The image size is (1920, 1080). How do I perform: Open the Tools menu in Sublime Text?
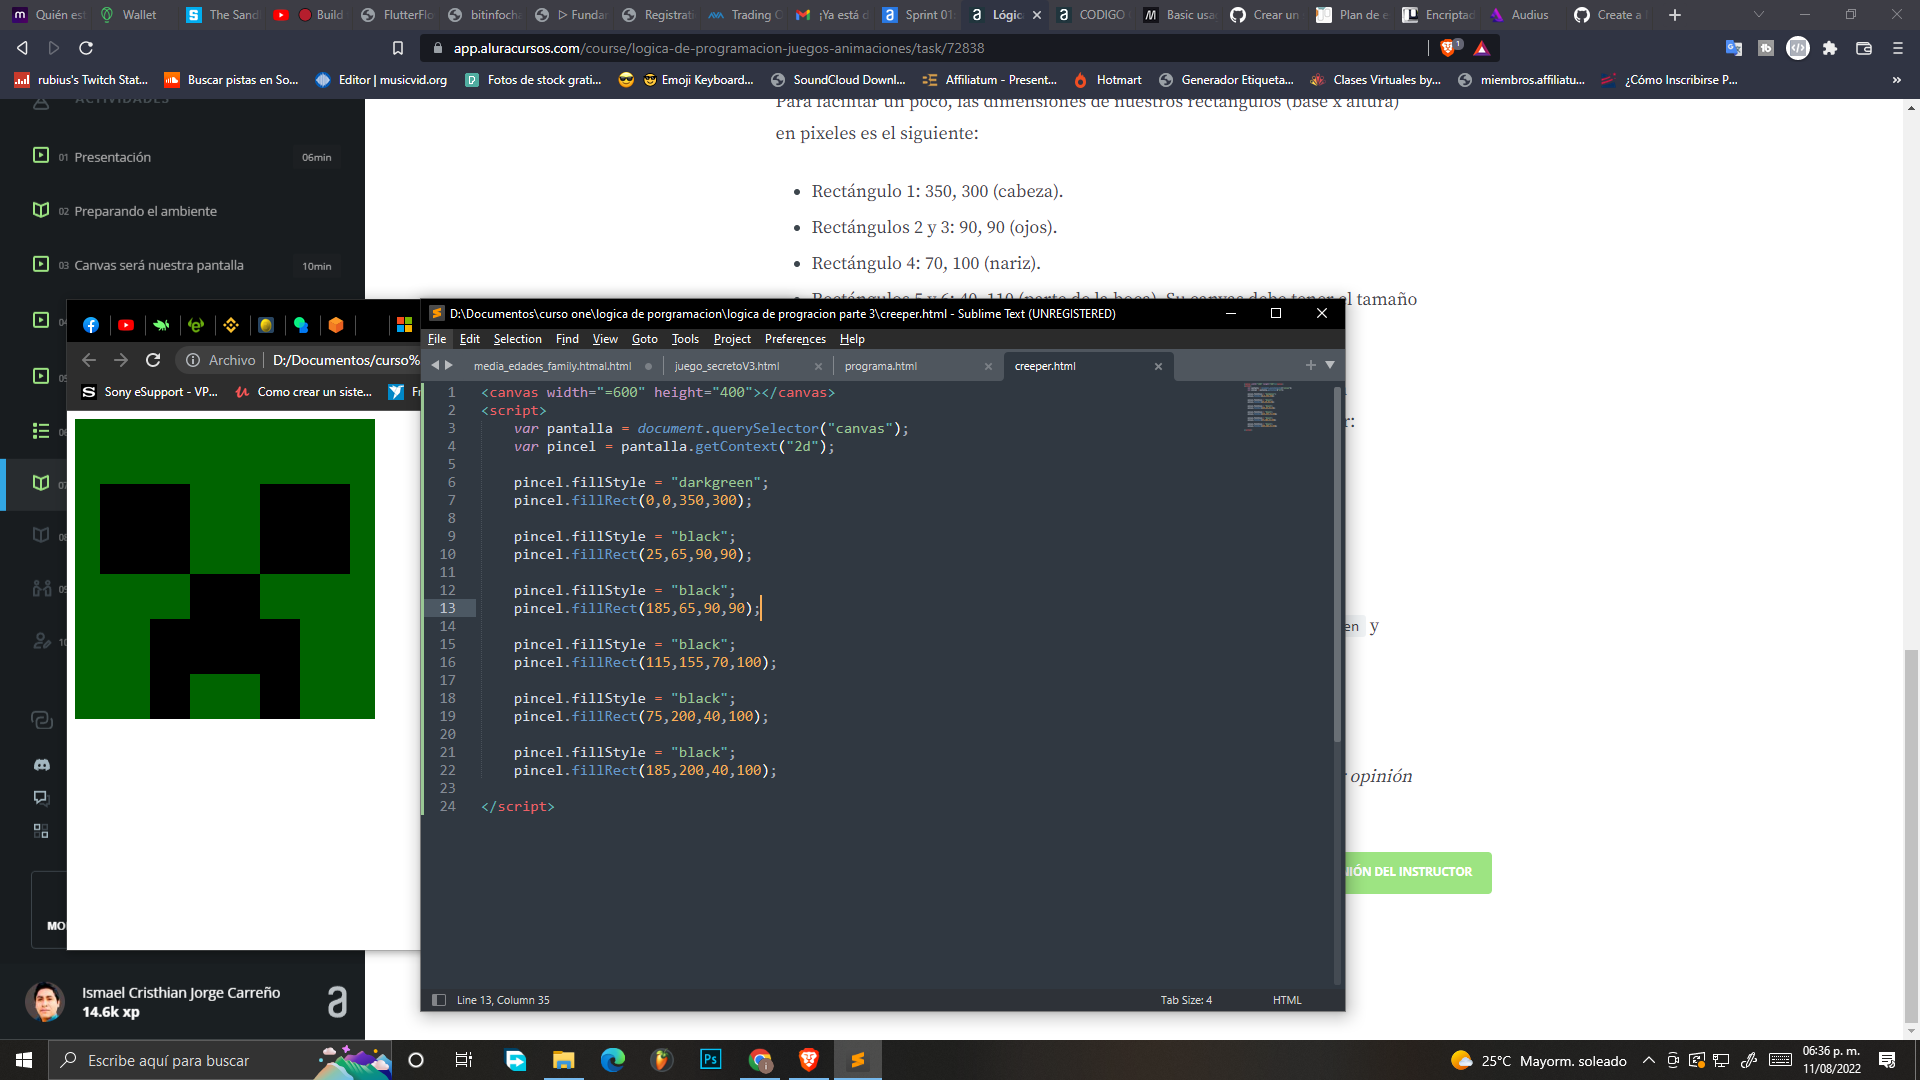685,339
